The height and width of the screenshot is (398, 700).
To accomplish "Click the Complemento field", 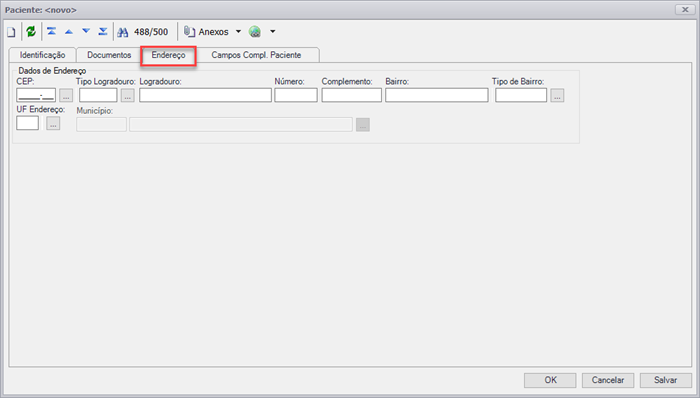I will coord(352,95).
